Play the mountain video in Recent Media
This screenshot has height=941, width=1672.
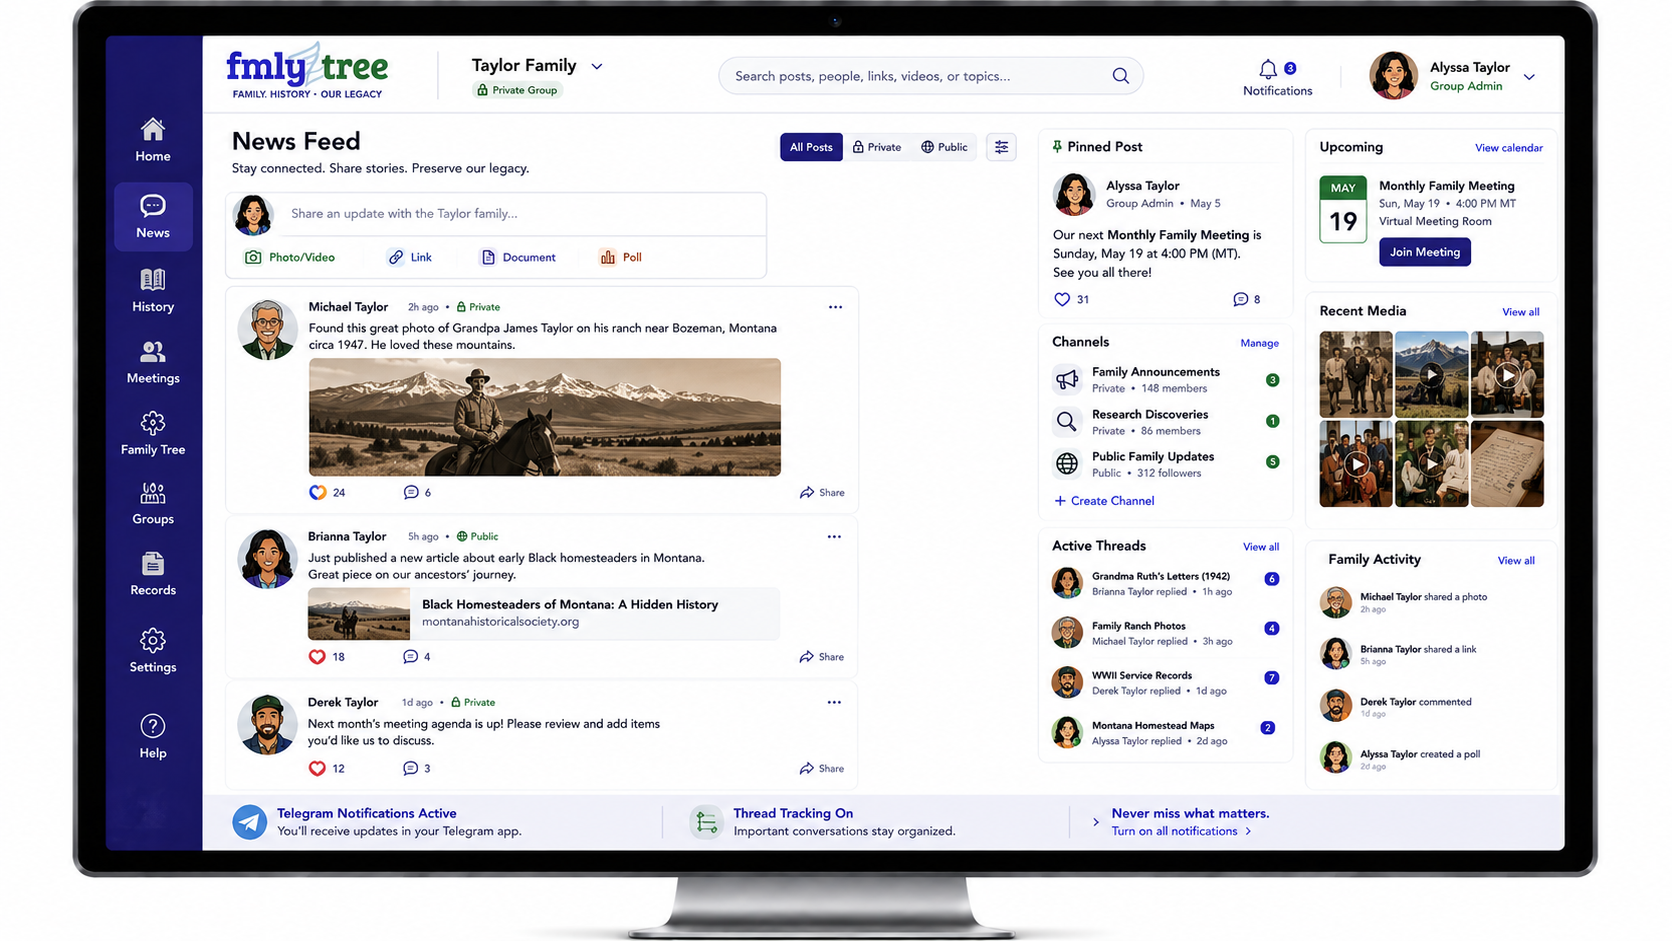[x=1431, y=374]
